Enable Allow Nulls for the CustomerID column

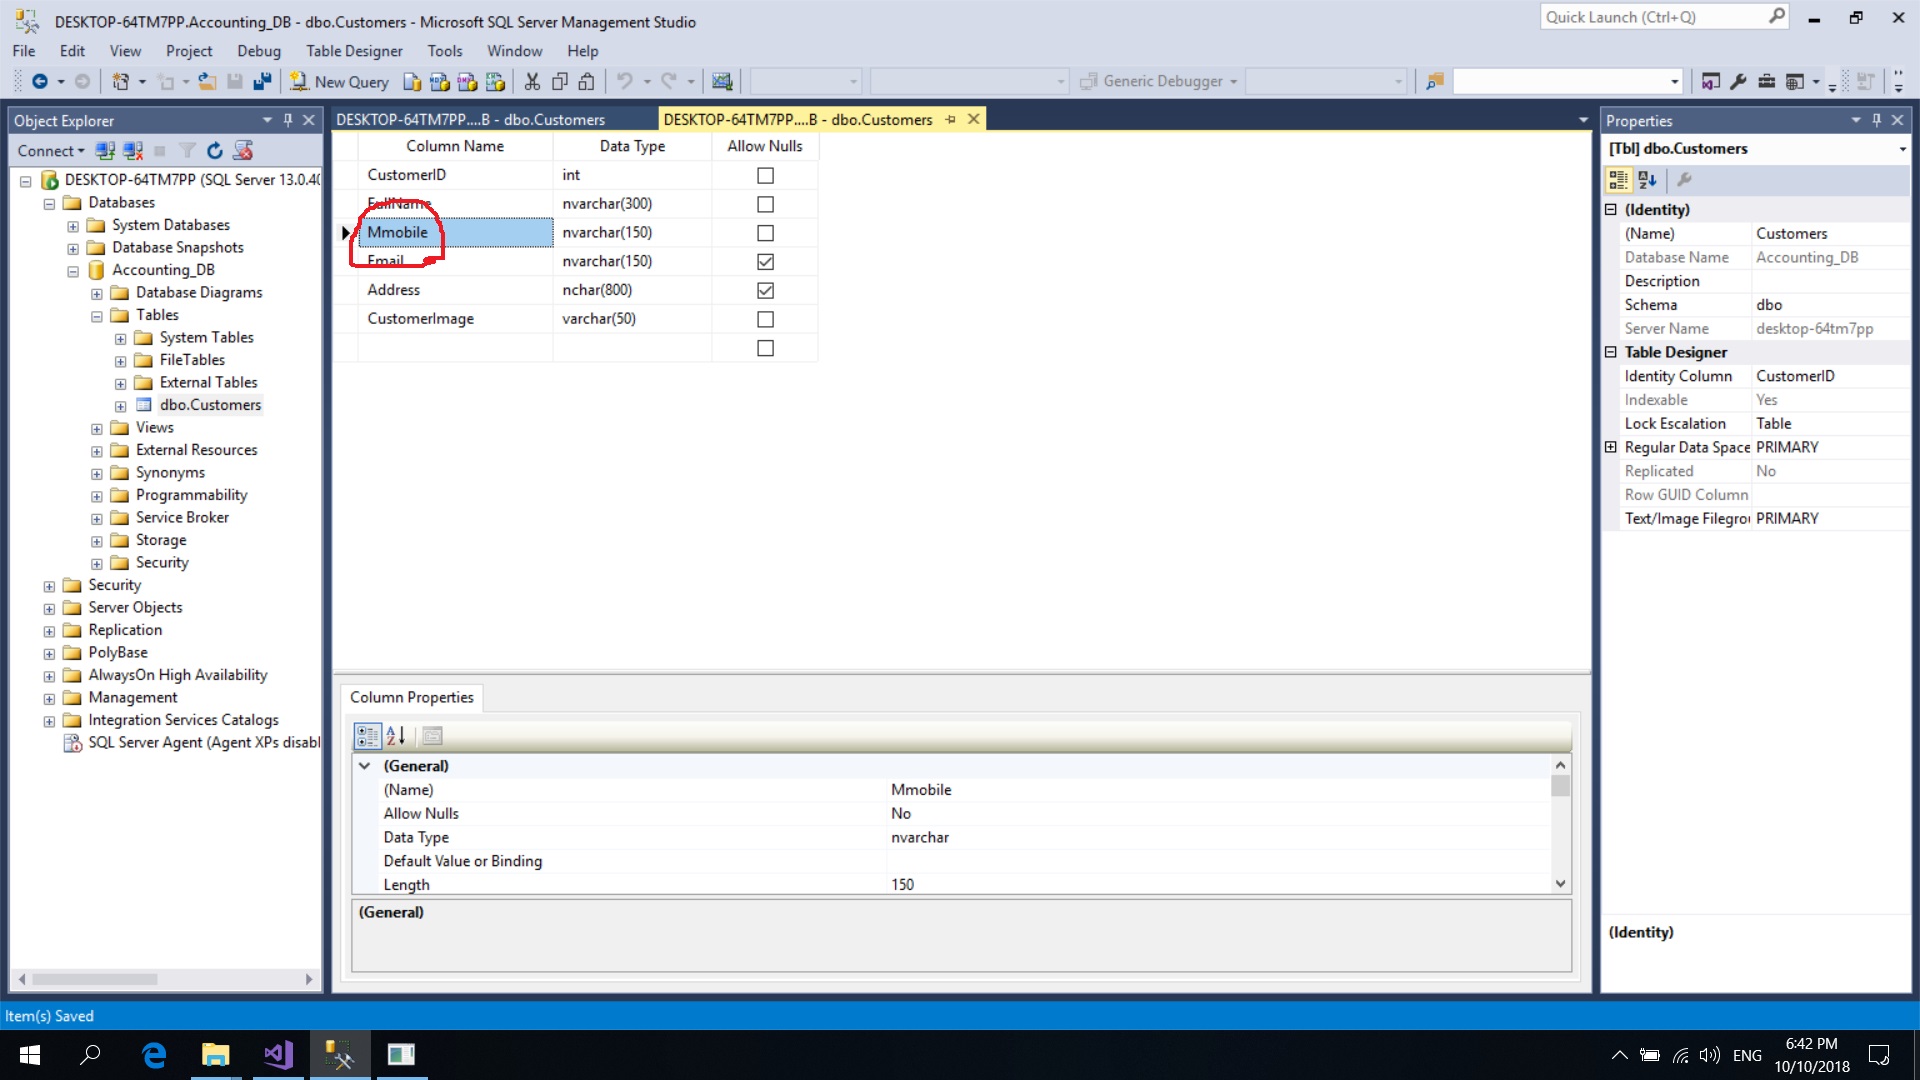pos(765,175)
